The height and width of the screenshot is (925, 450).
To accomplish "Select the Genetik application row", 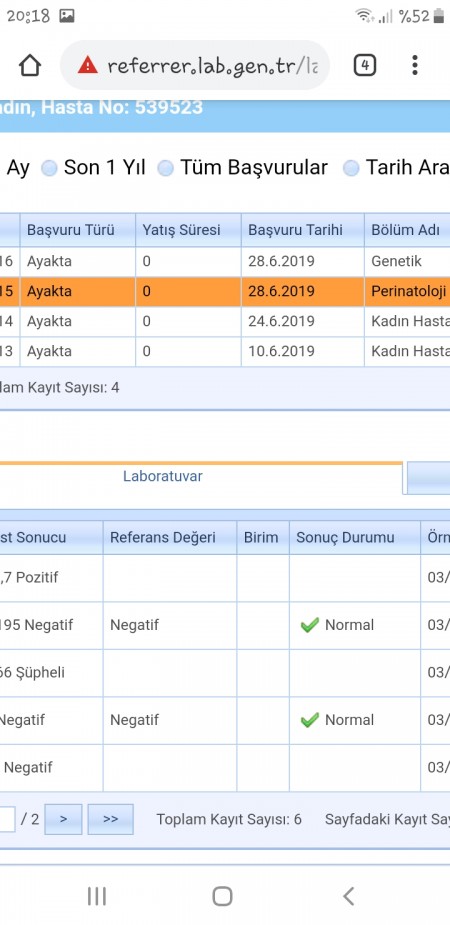I will click(x=225, y=261).
